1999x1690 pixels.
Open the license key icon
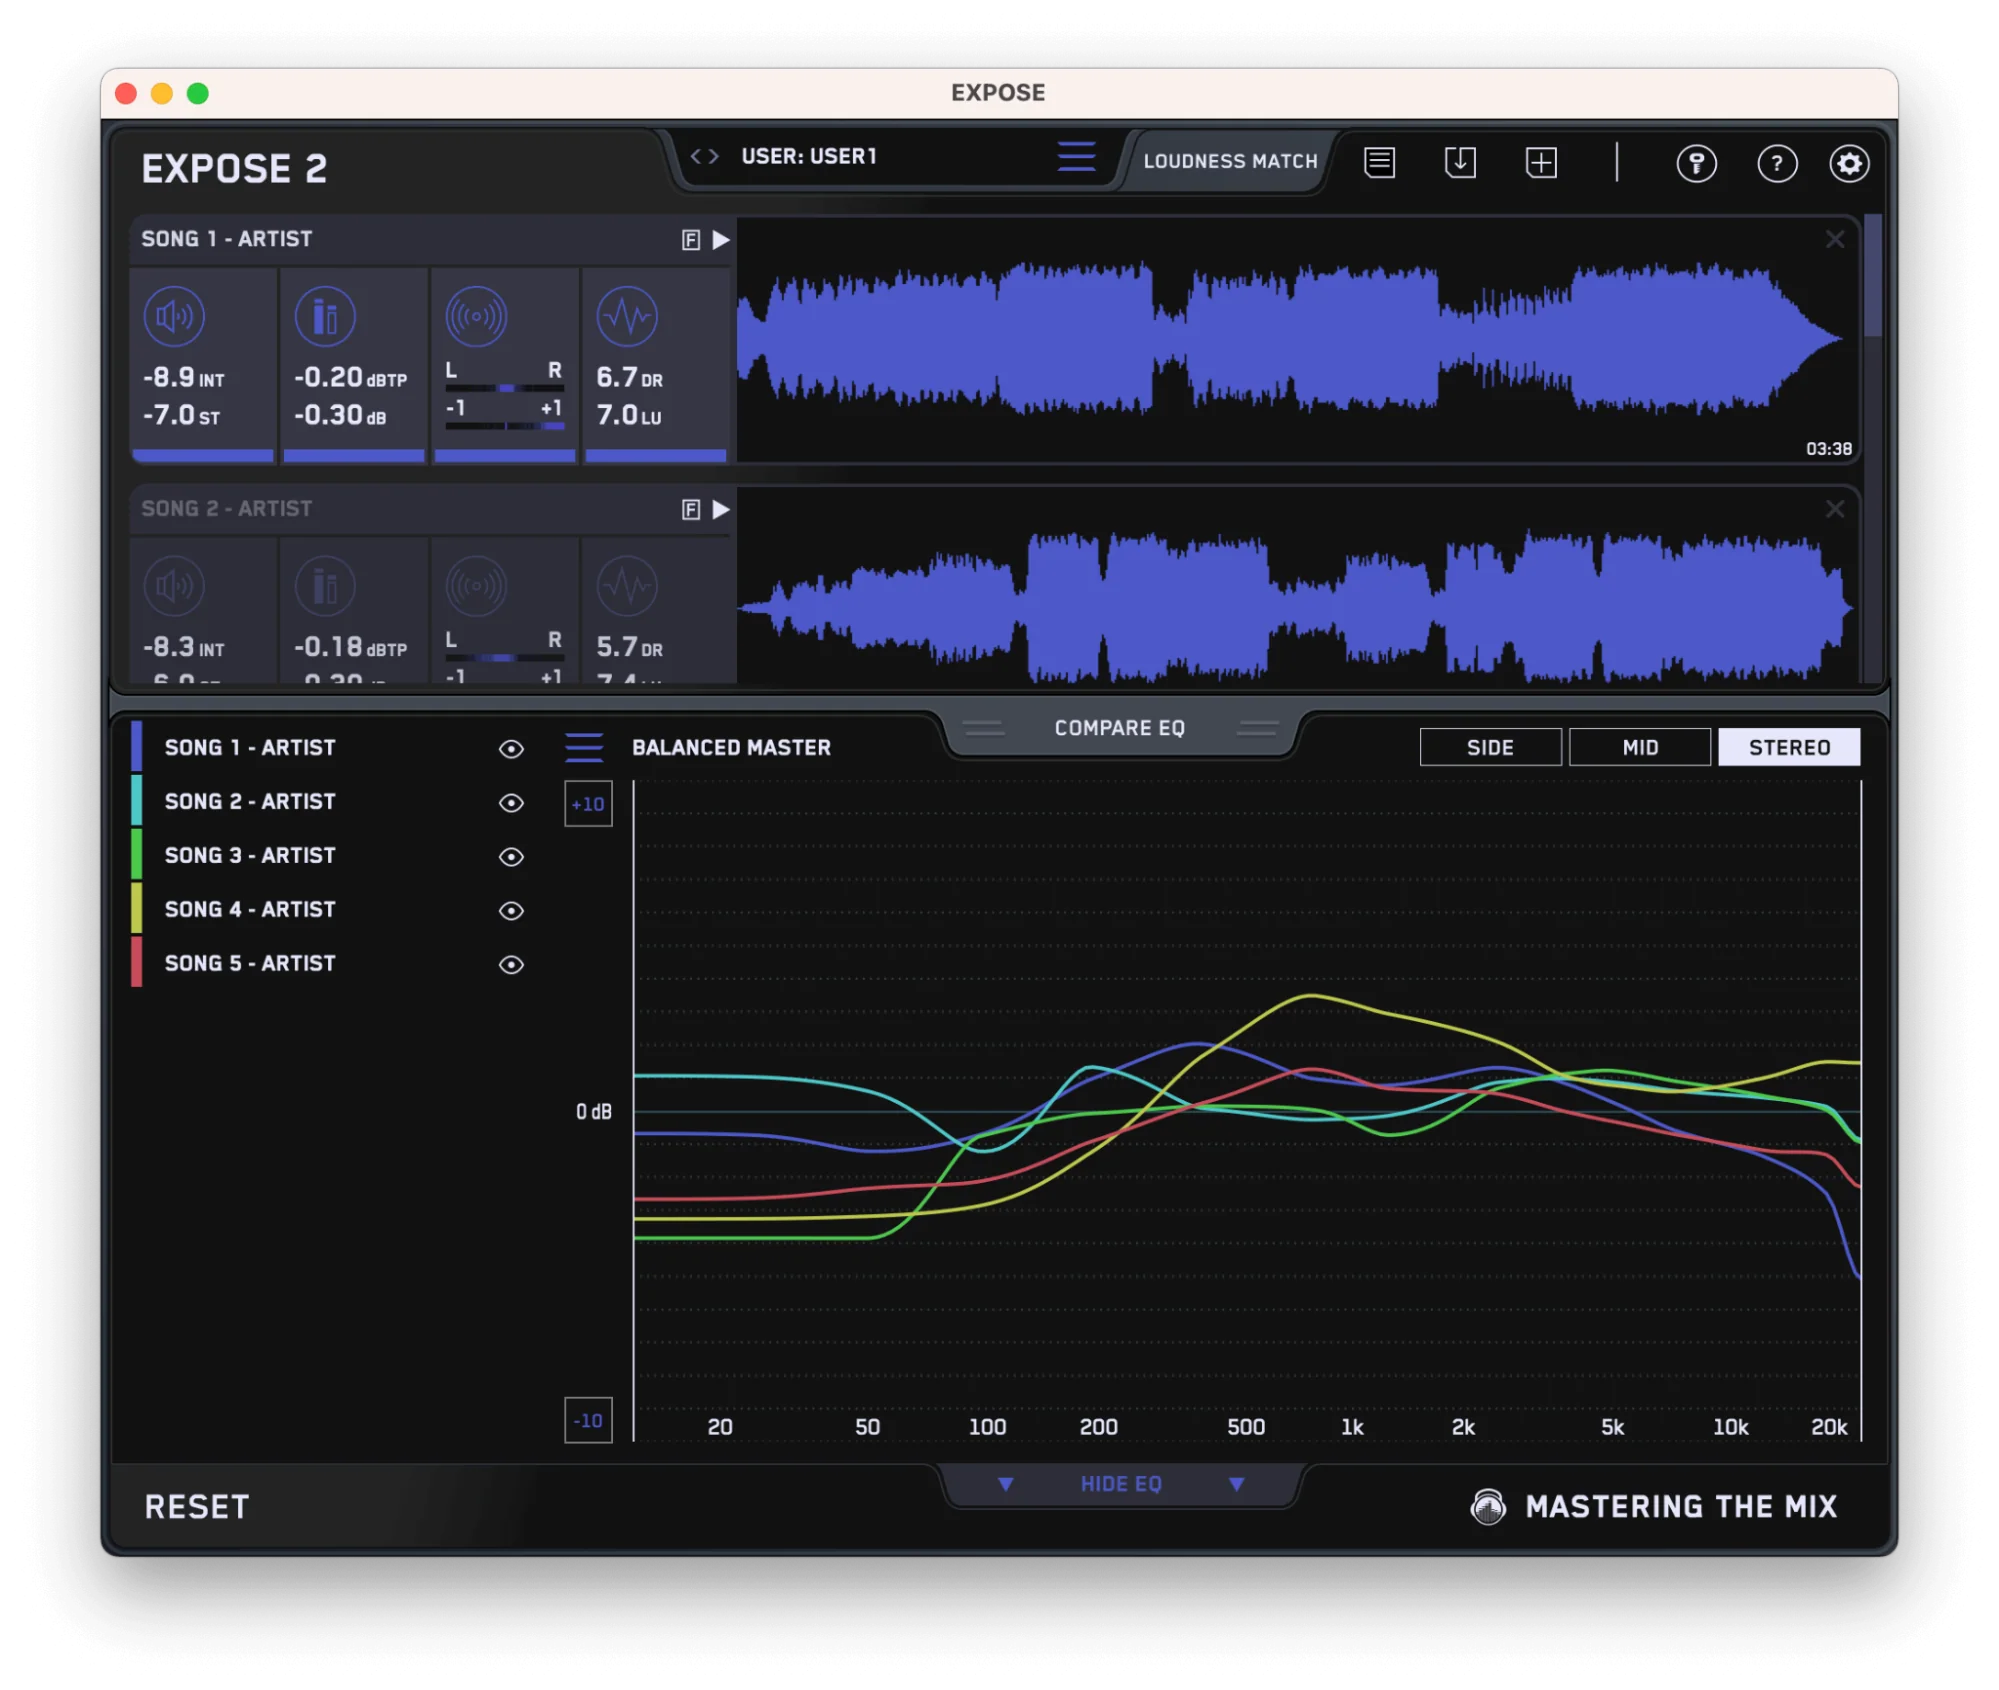pos(1696,163)
